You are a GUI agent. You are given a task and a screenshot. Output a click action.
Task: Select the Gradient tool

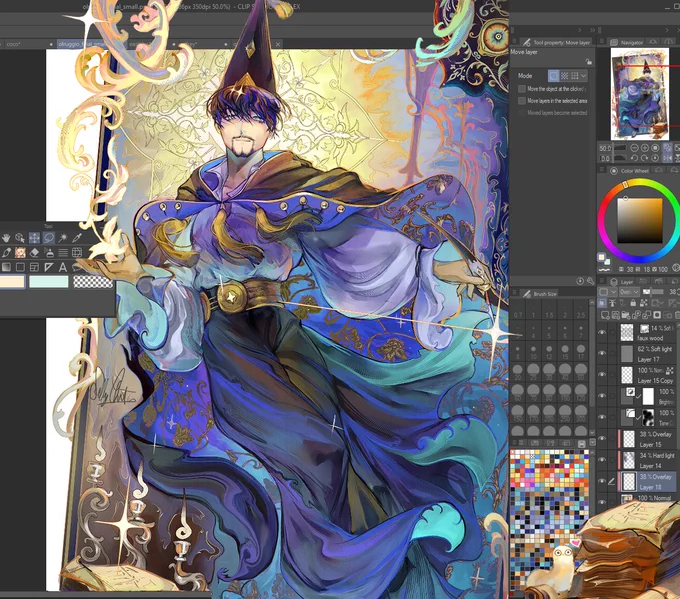click(x=6, y=267)
